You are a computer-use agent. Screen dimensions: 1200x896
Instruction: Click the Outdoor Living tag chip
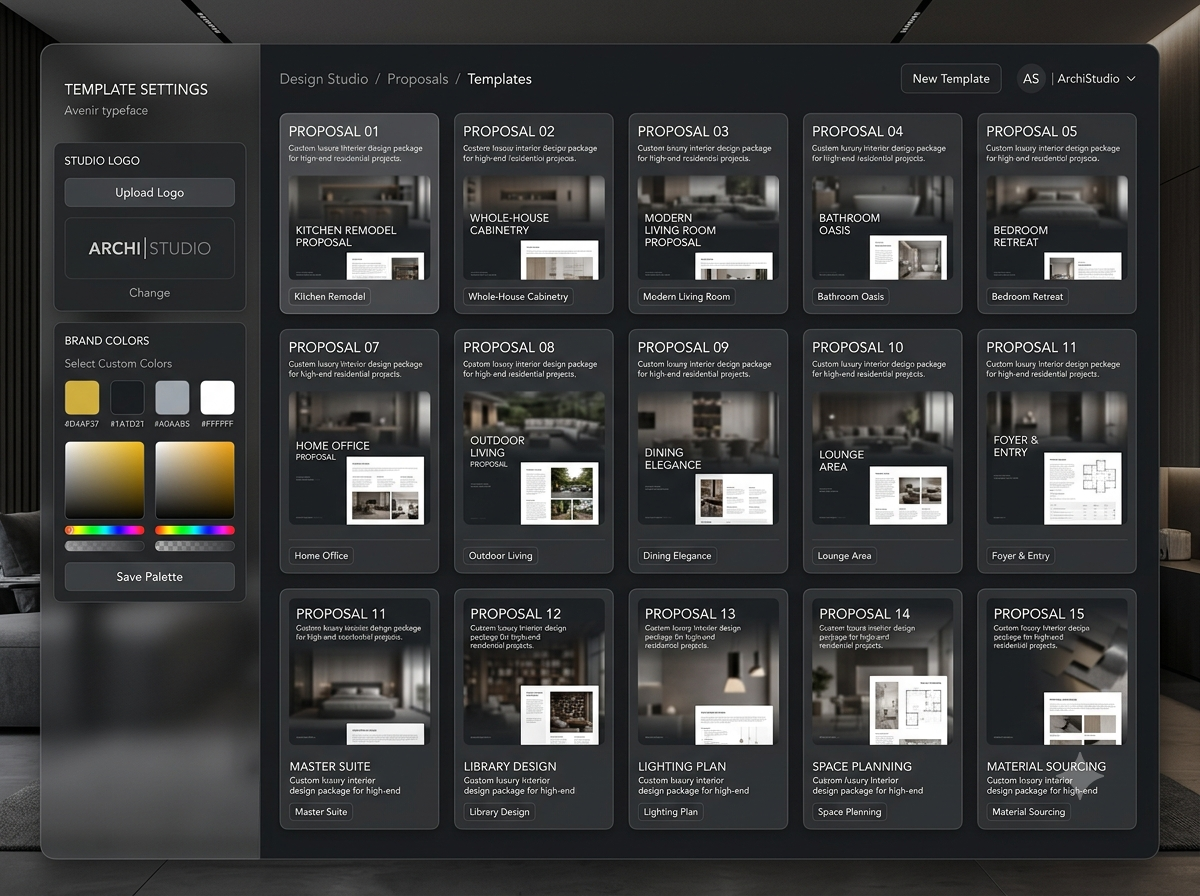click(x=501, y=556)
